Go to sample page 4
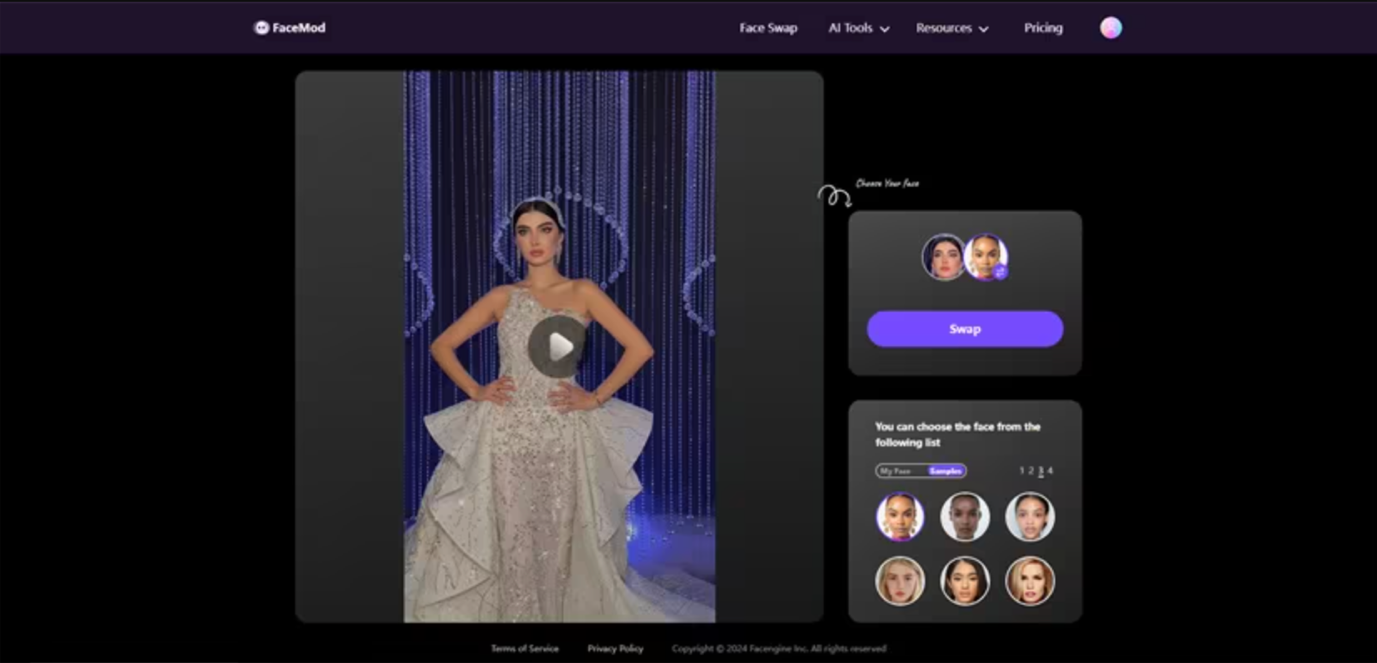This screenshot has width=1377, height=663. click(x=1050, y=470)
